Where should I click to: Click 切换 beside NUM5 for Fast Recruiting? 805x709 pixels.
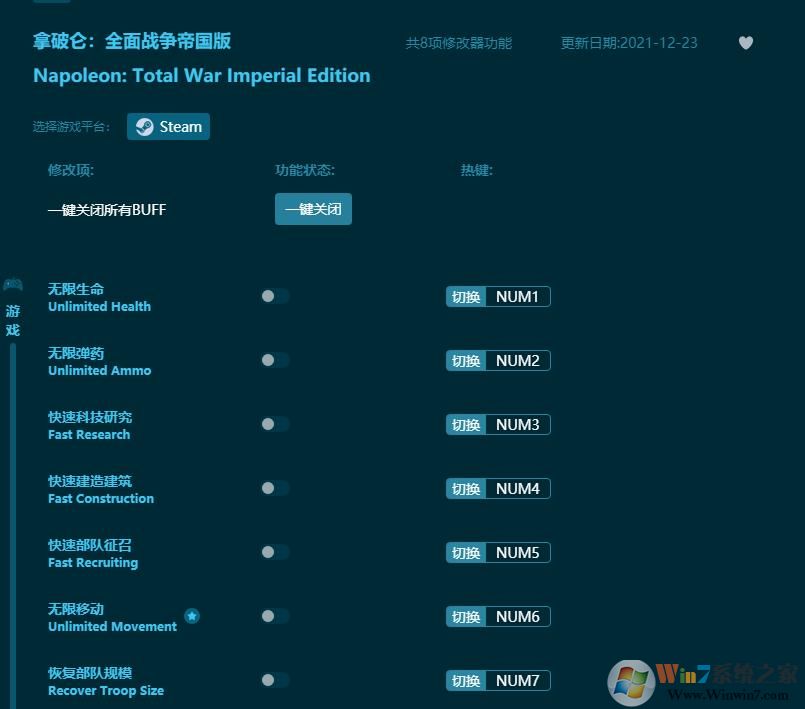[465, 552]
